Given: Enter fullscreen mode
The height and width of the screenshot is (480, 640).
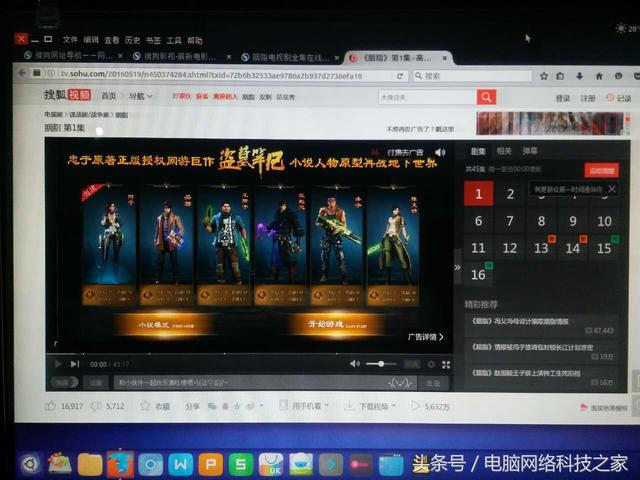Looking at the screenshot, I should (446, 365).
